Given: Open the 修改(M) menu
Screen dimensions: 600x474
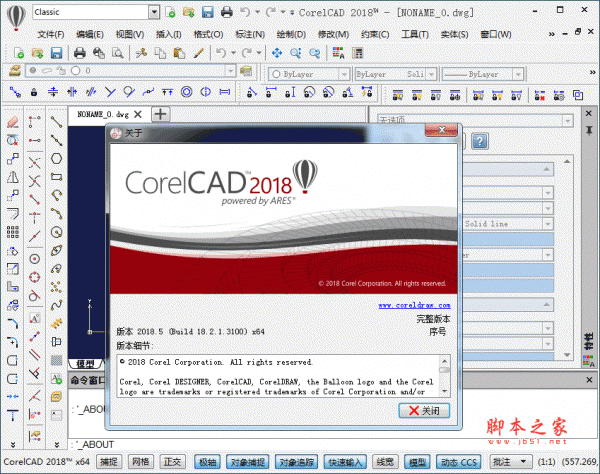Looking at the screenshot, I should [333, 34].
